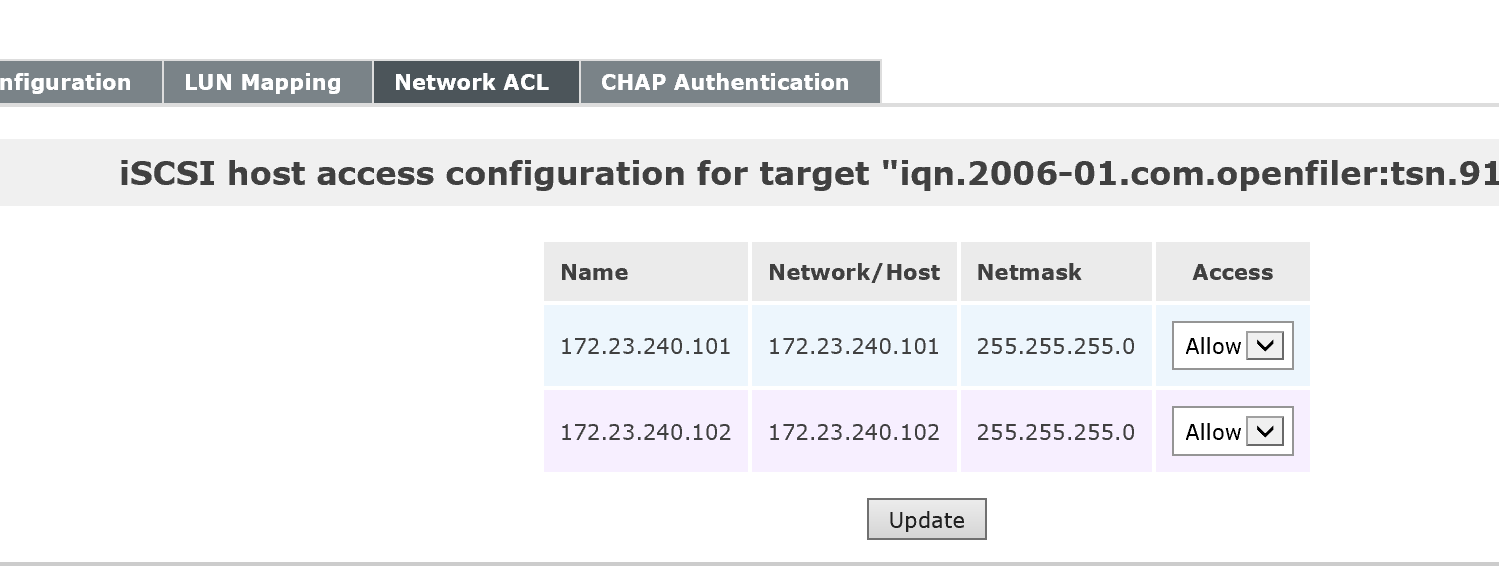Viewport: 1499px width, 585px height.
Task: Open the LUN Mapping tab
Action: click(262, 82)
